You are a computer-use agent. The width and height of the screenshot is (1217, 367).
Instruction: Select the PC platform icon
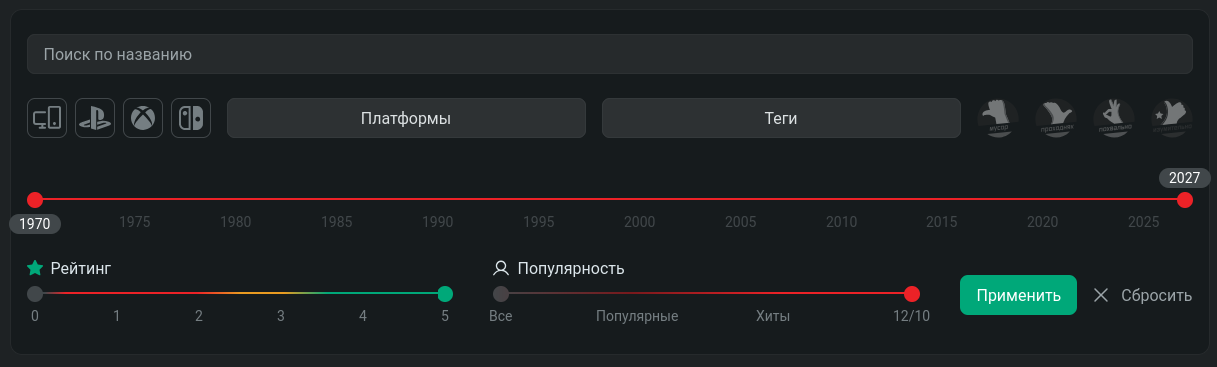(47, 118)
